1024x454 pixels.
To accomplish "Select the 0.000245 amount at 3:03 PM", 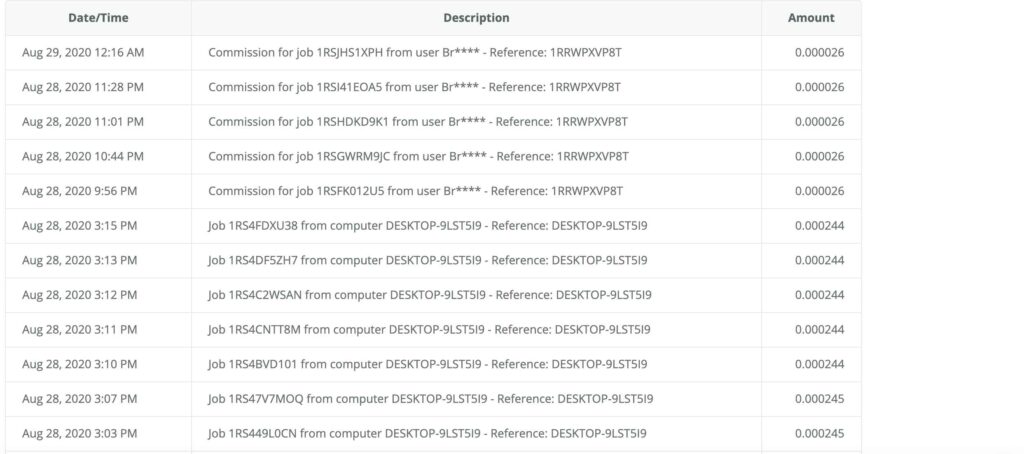I will point(820,433).
